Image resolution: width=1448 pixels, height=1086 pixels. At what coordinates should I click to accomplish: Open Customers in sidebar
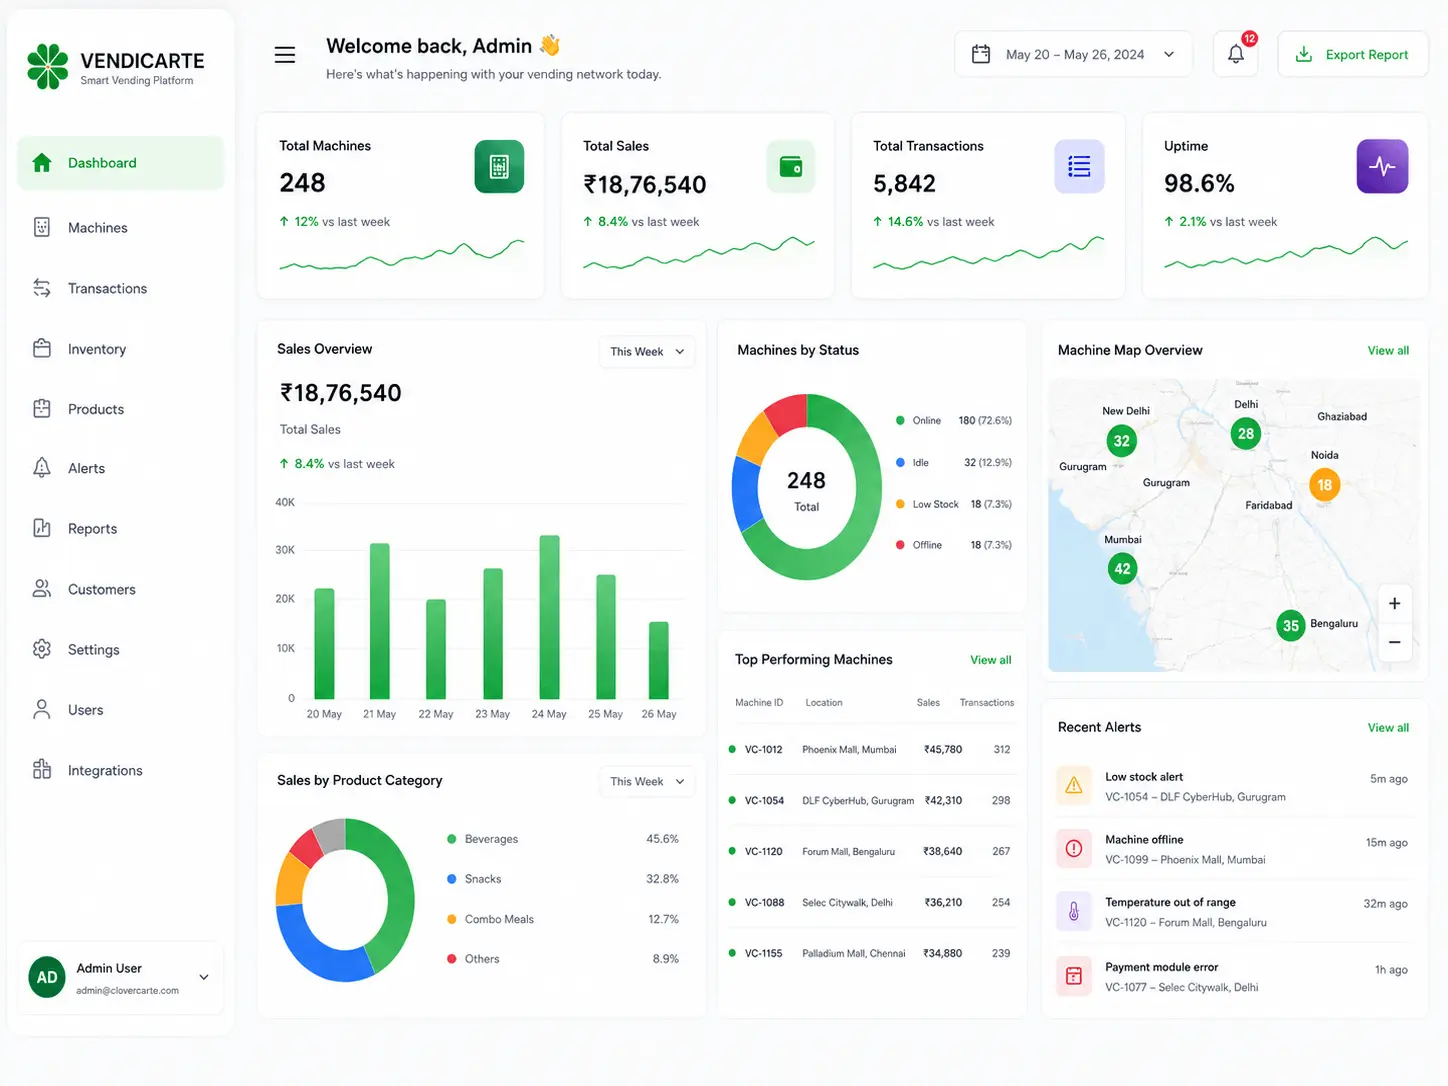point(121,589)
